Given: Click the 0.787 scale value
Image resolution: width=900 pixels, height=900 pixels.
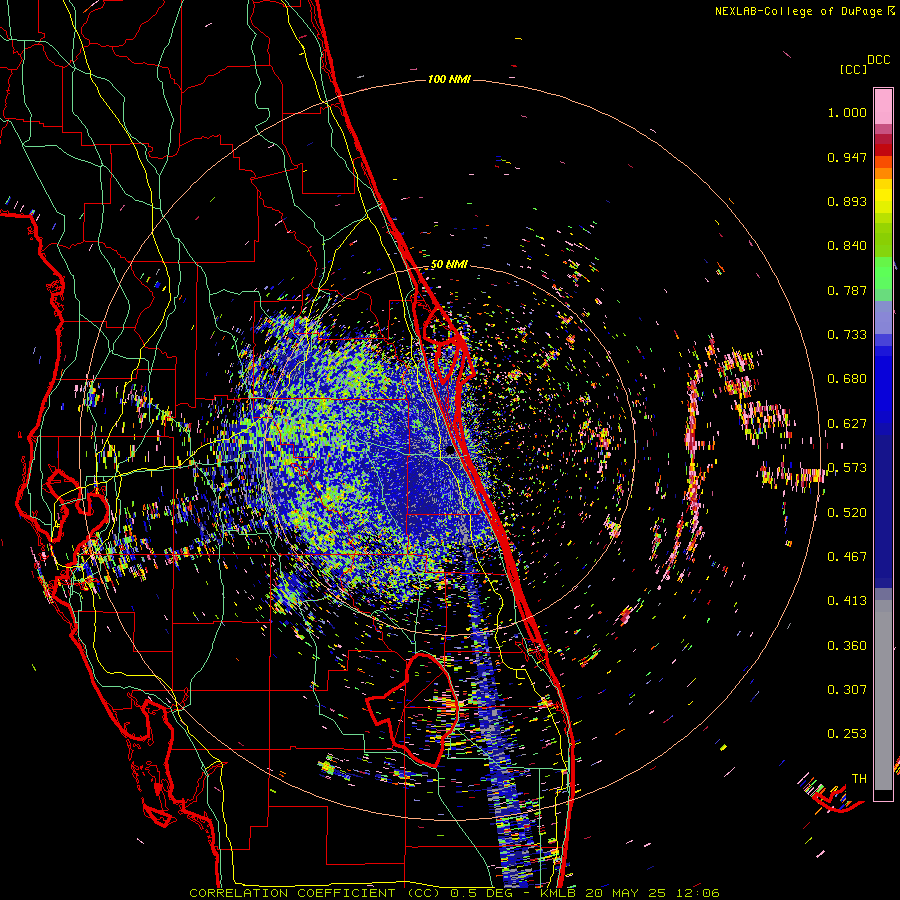Looking at the screenshot, I should 847,290.
